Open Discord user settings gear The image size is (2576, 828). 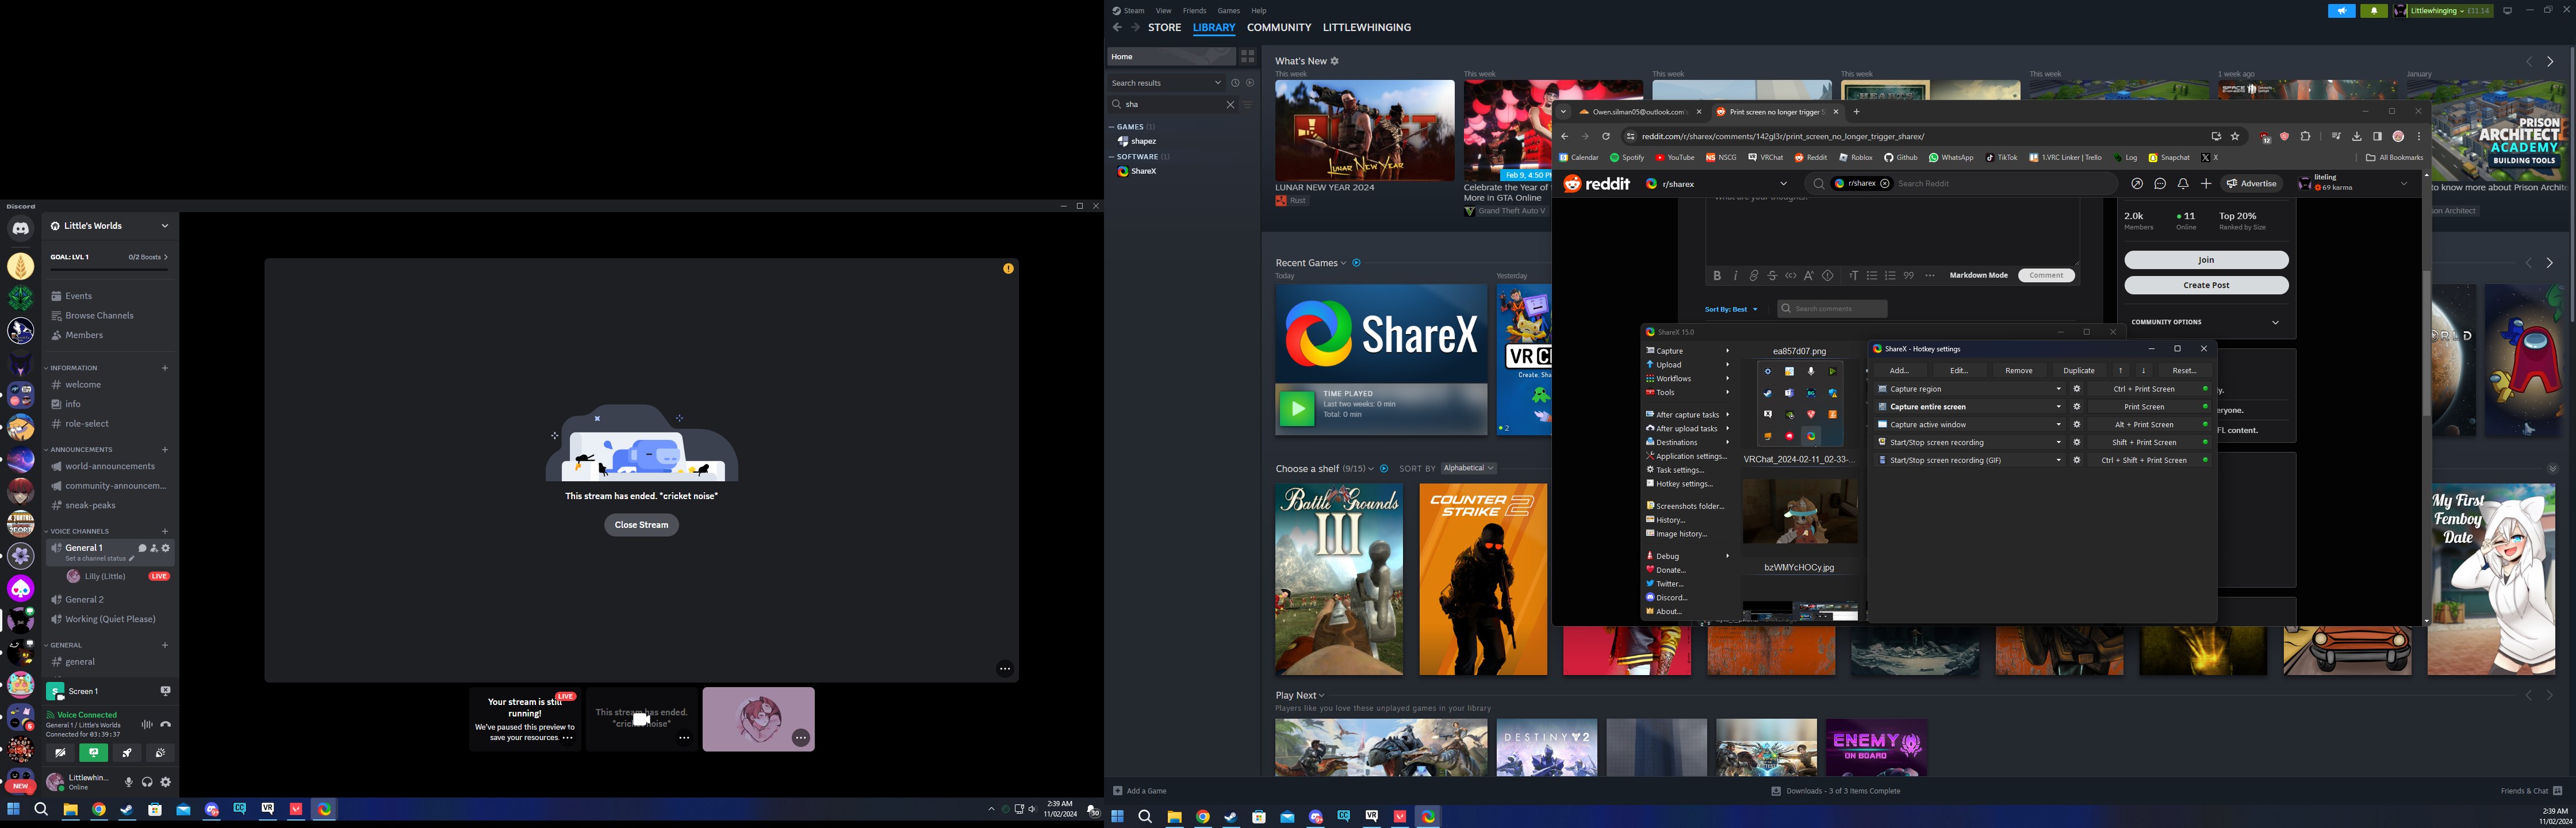tap(166, 782)
